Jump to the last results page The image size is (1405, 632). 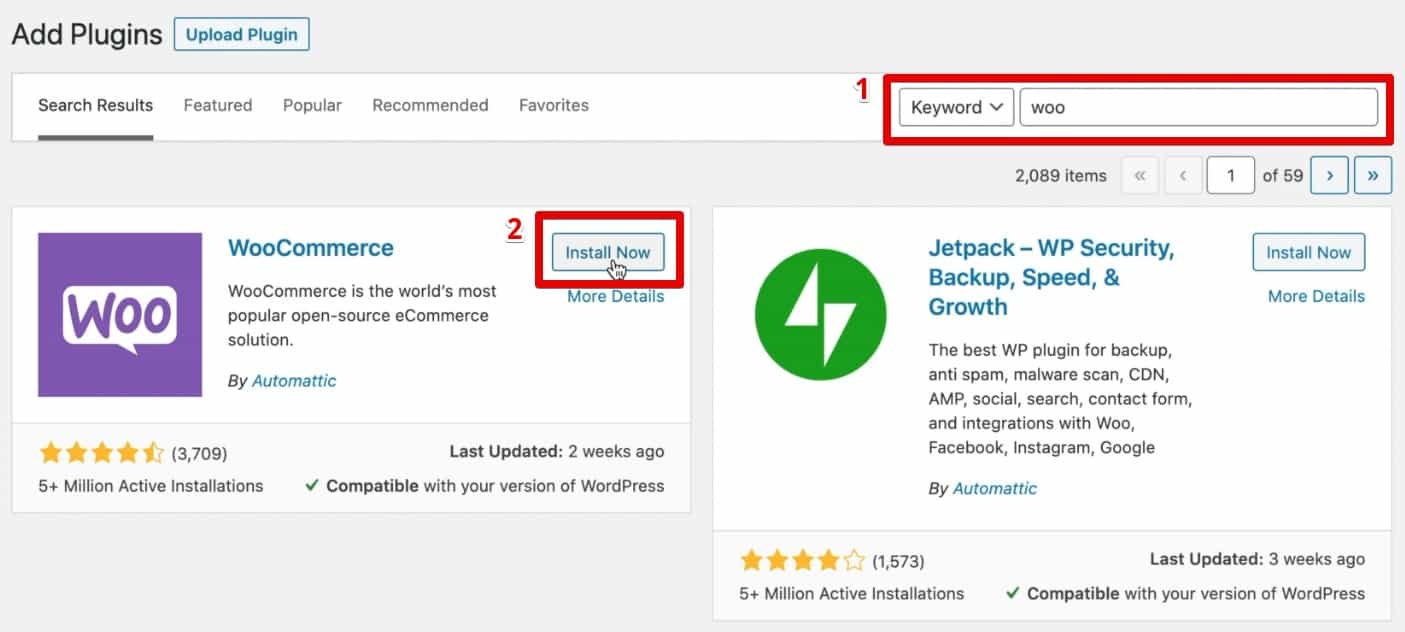(x=1372, y=174)
